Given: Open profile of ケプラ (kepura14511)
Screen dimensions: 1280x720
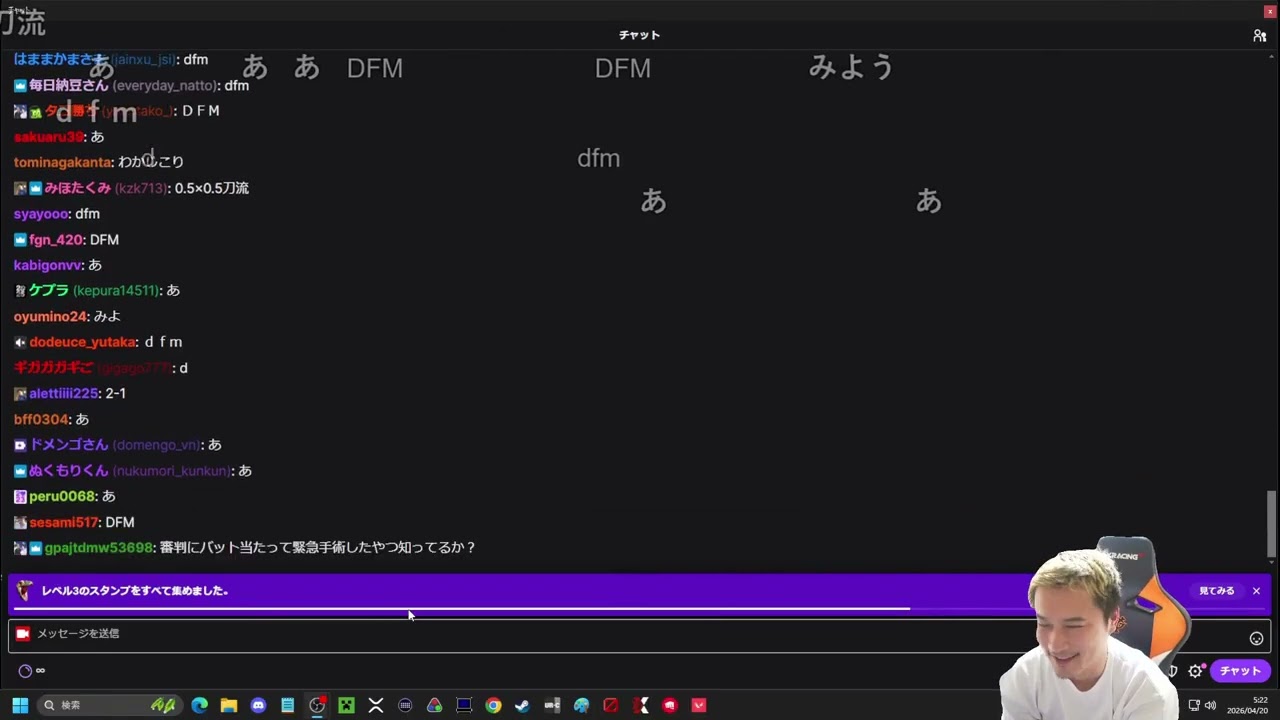Looking at the screenshot, I should click(94, 291).
